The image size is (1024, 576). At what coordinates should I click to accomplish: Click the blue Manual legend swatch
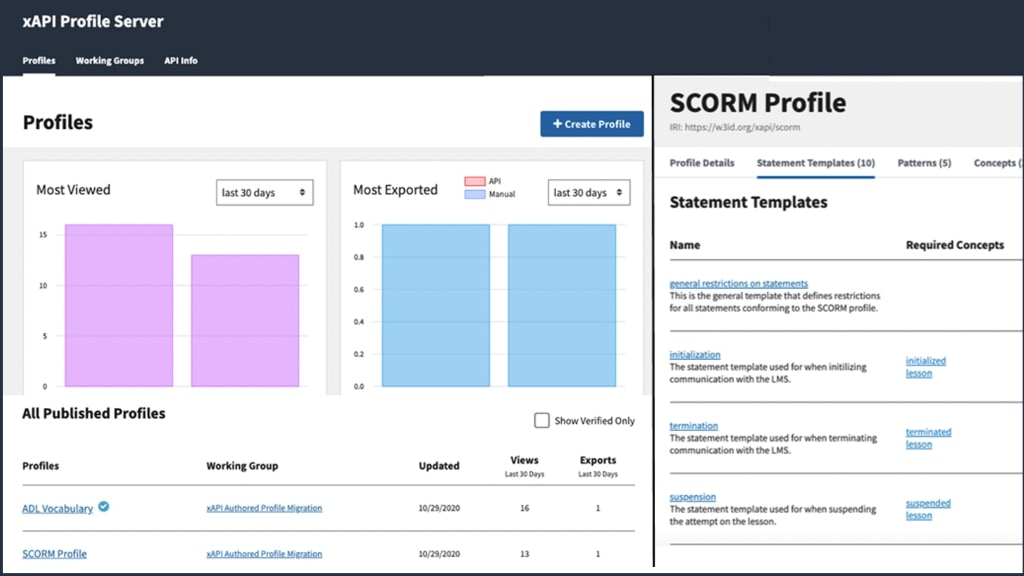474,194
